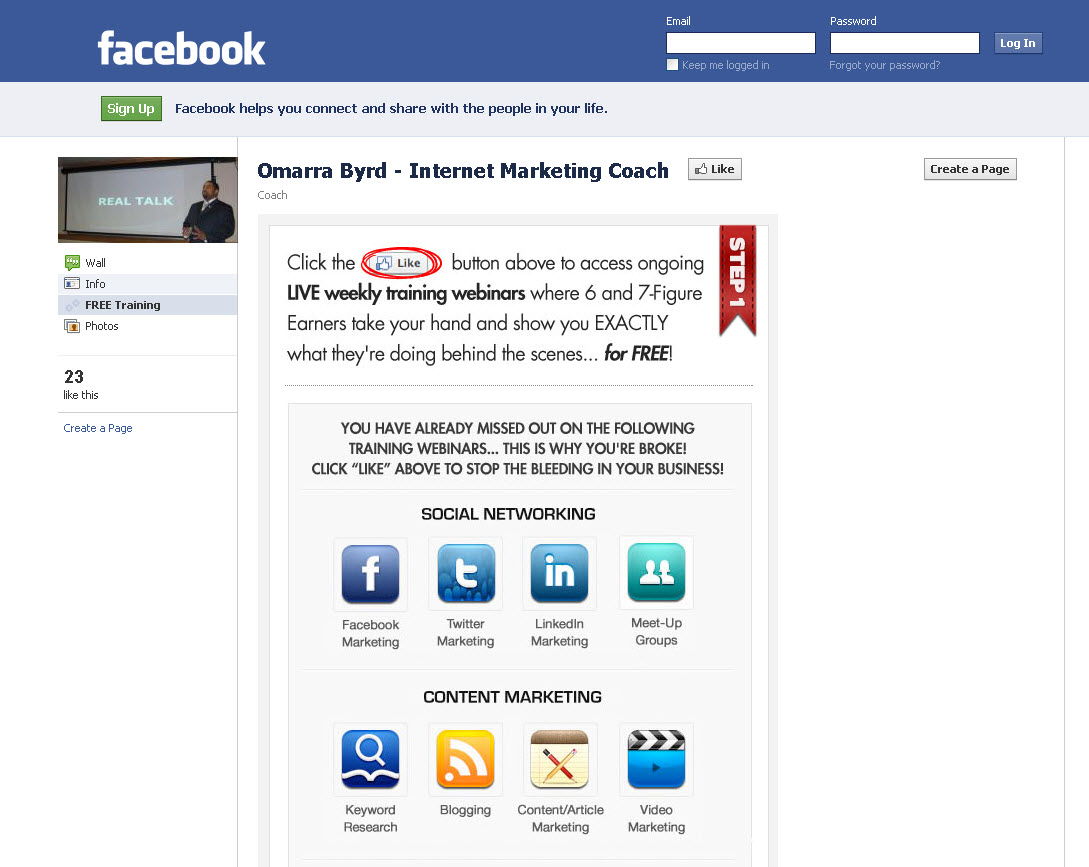
Task: Click the Keyword Research magnifier icon
Action: (370, 759)
